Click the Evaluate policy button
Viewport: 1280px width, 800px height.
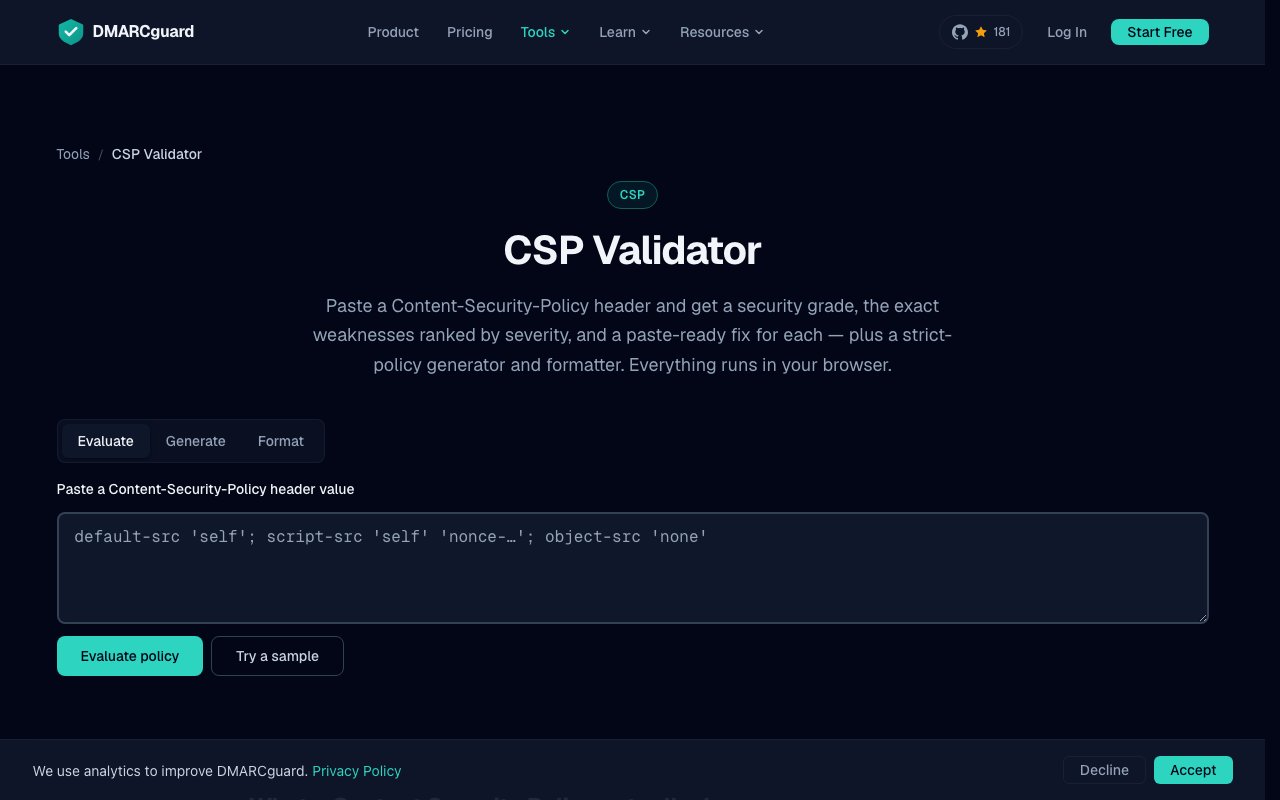[x=130, y=656]
